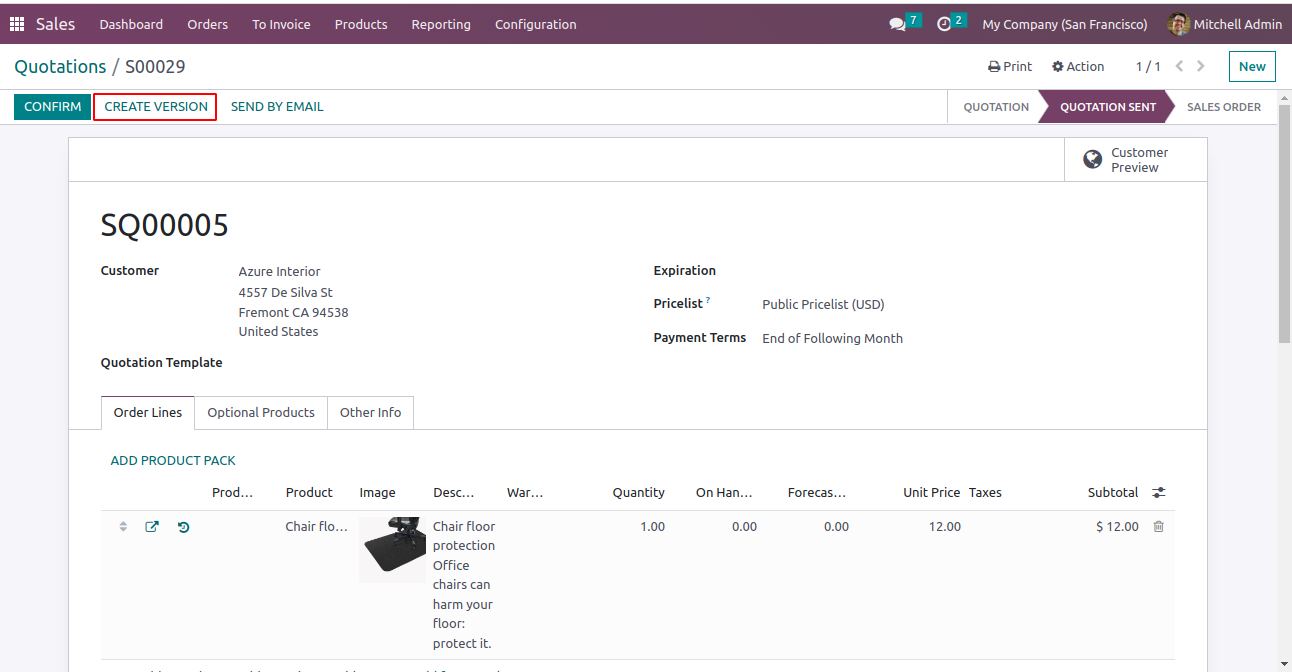Screen dimensions: 1292x672
Task: Click CREATE VERSION button
Action: coord(156,106)
